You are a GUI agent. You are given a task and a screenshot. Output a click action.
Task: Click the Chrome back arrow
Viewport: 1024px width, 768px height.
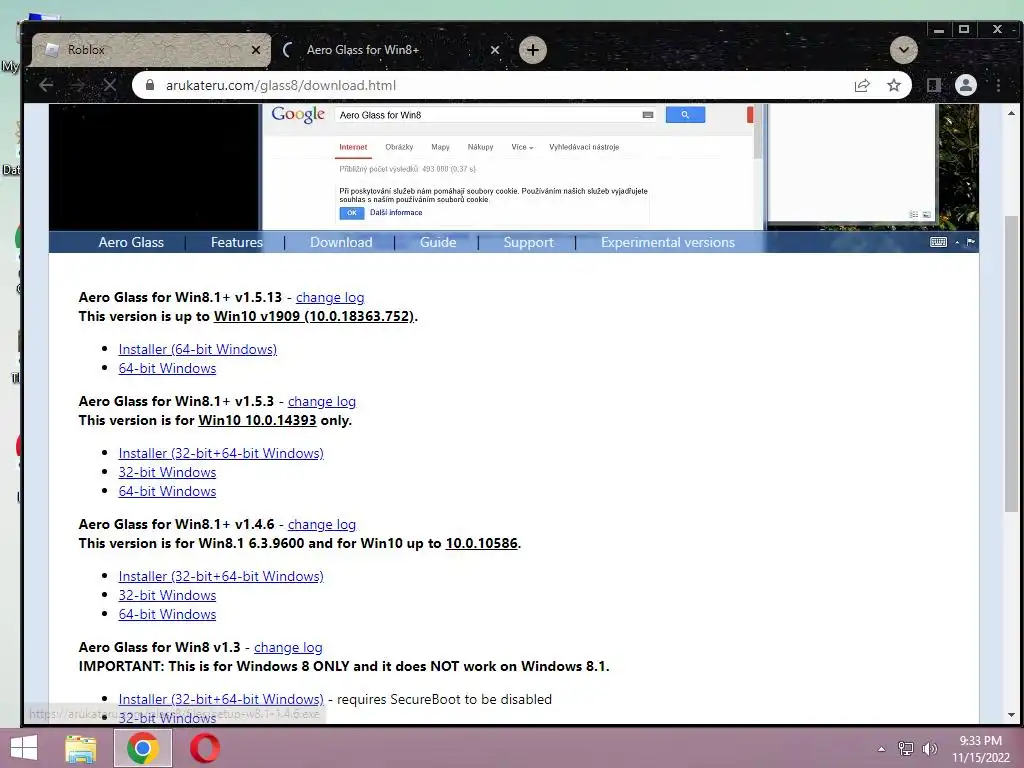pos(46,86)
